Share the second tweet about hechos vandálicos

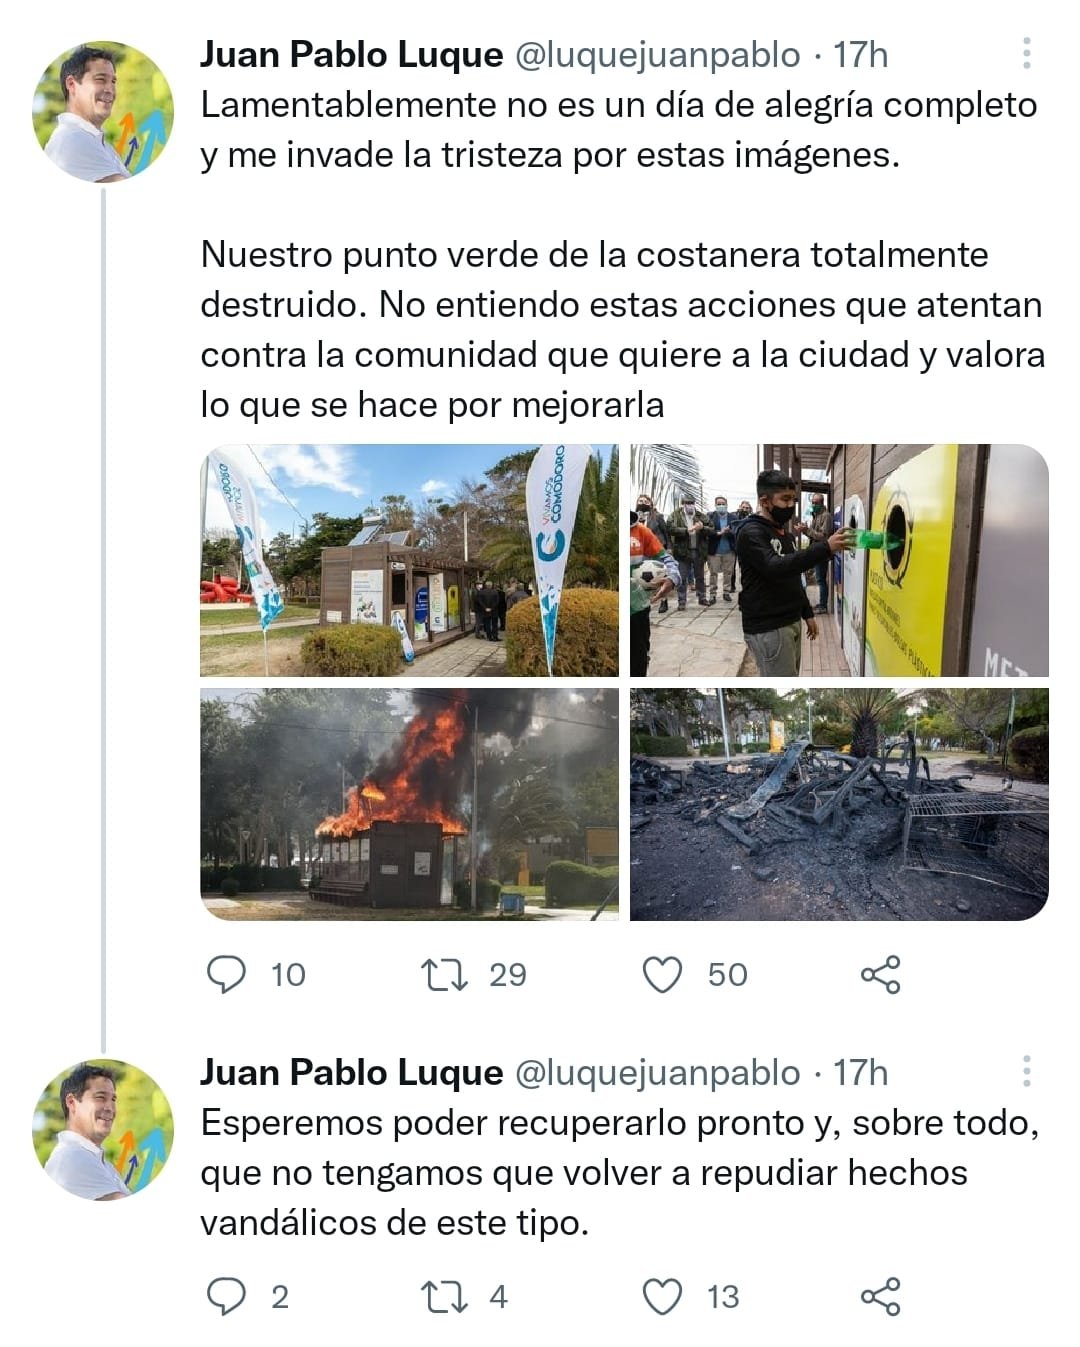tap(880, 1296)
